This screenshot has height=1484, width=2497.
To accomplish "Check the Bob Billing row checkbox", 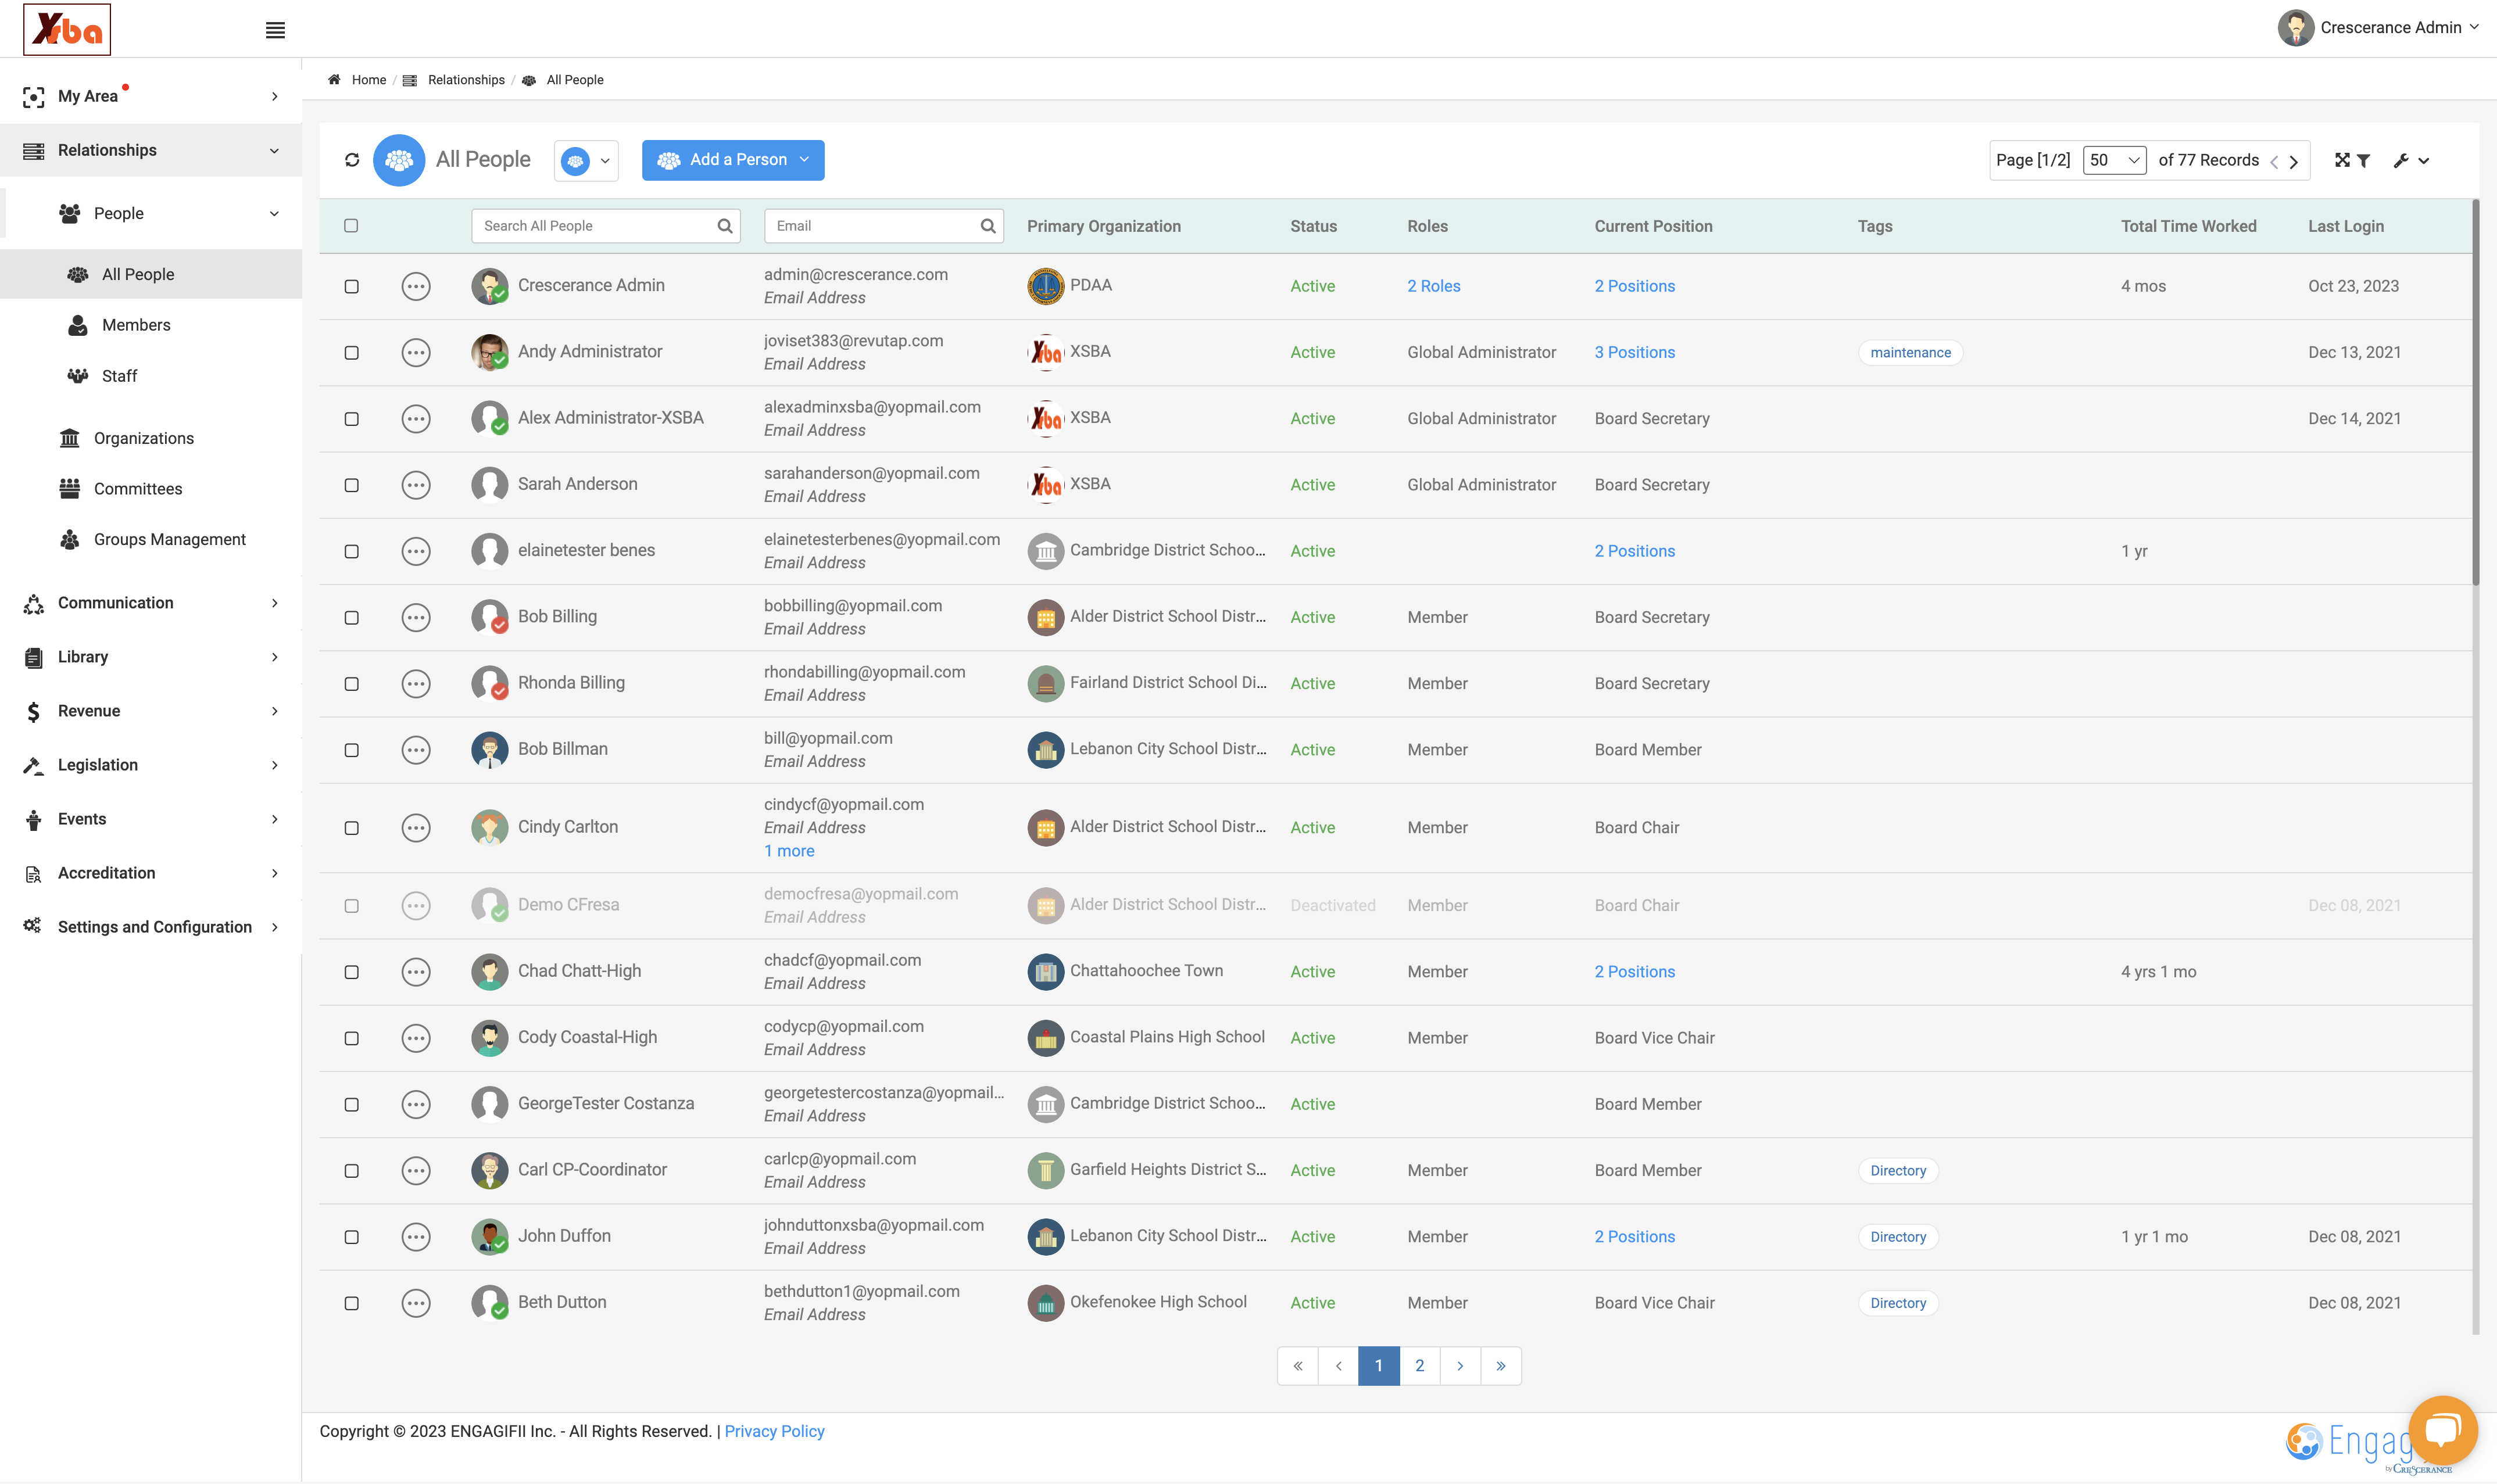I will click(352, 618).
